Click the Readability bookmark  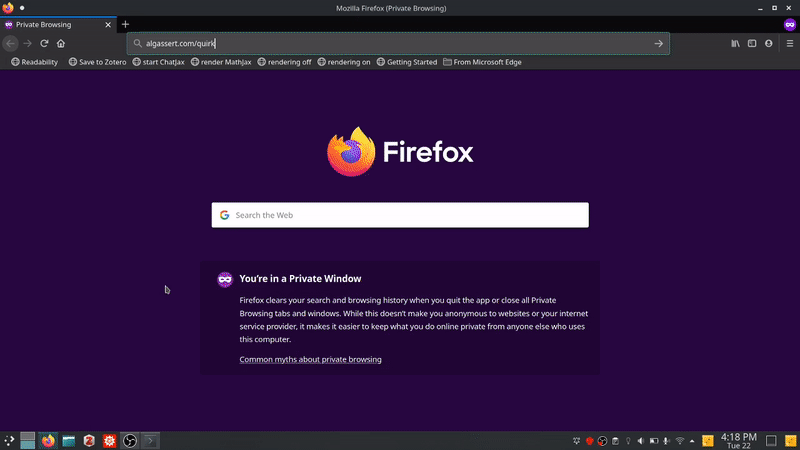(x=35, y=62)
